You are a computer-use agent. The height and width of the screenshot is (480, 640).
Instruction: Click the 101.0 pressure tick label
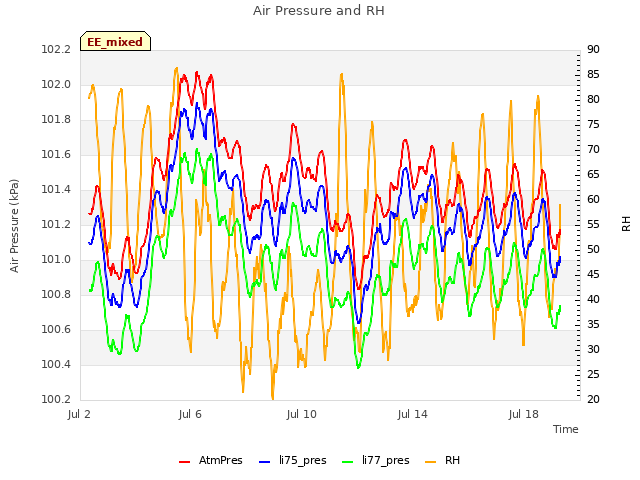click(56, 260)
